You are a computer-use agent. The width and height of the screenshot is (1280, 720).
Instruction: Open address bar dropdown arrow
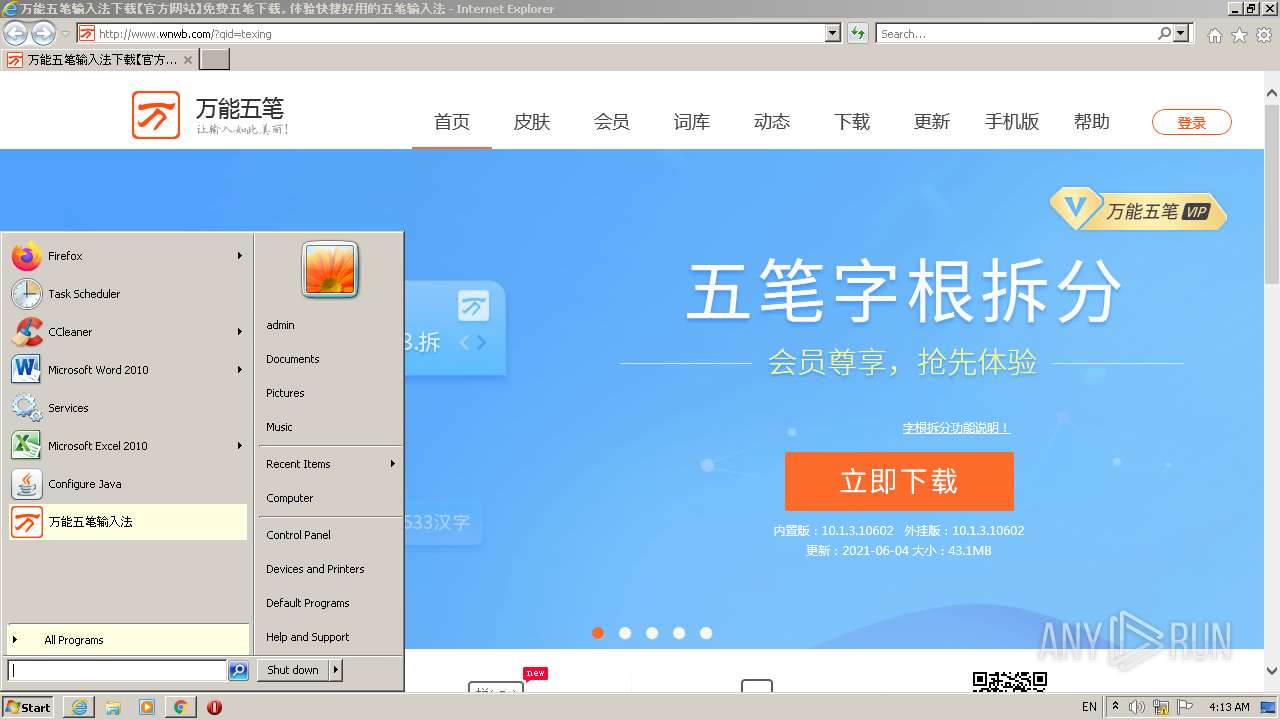coord(833,33)
